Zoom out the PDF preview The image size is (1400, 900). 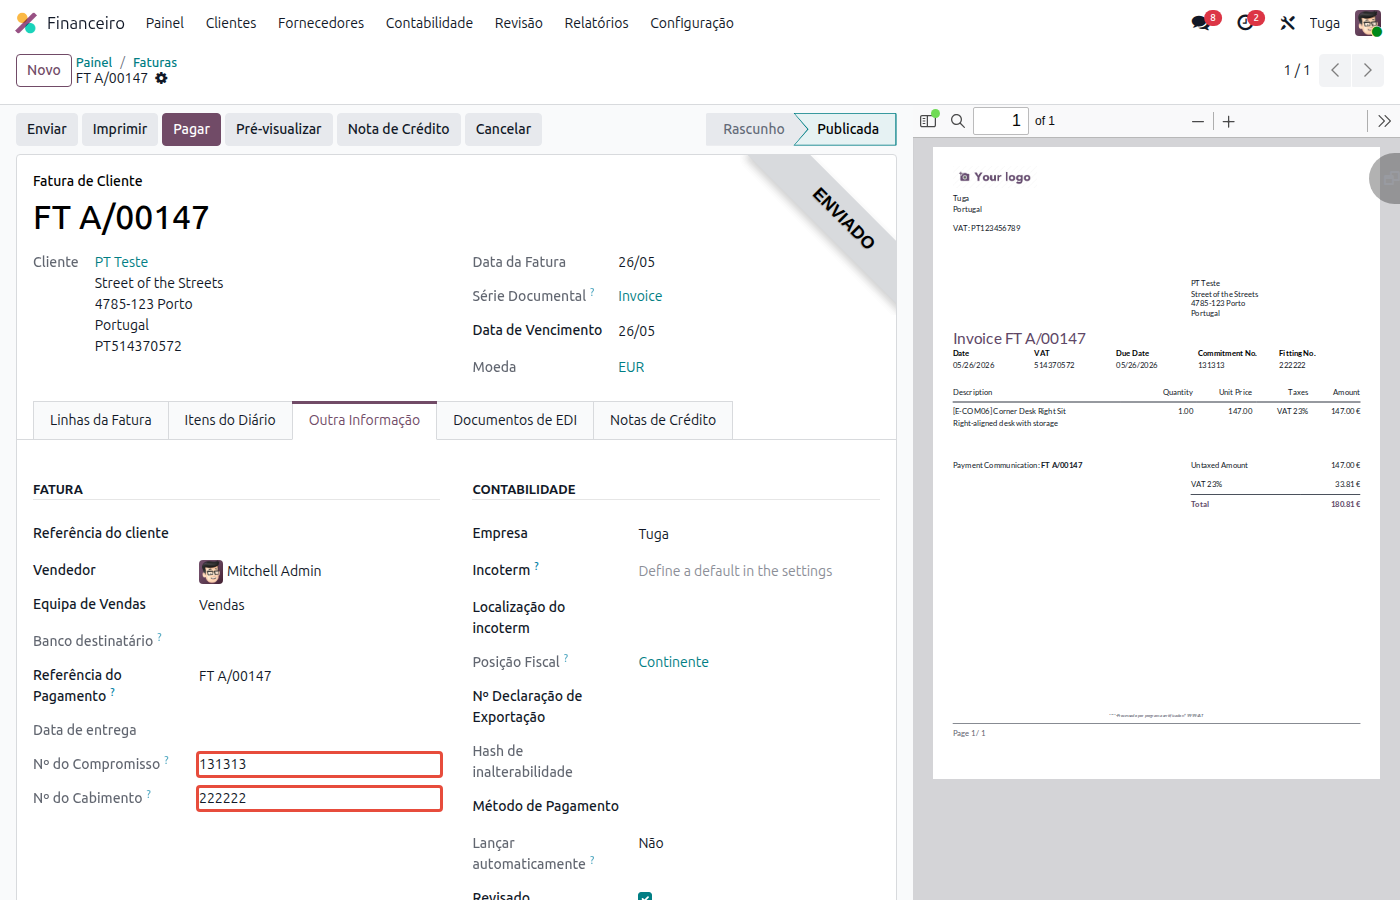point(1197,121)
